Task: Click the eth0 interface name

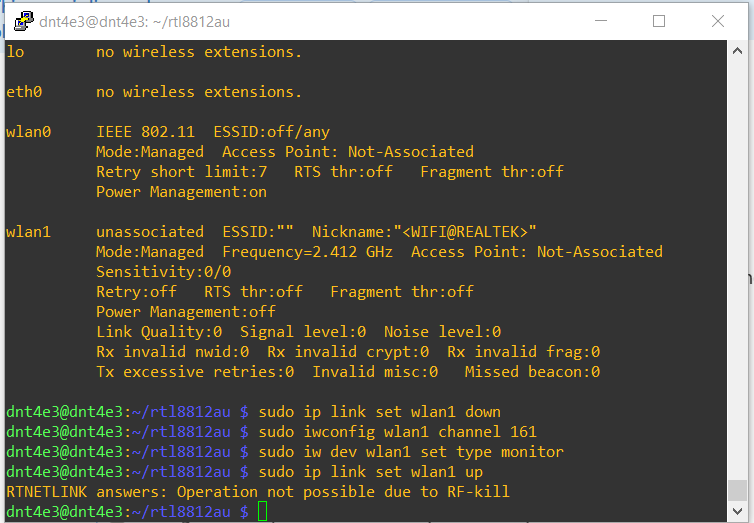Action: 24,92
